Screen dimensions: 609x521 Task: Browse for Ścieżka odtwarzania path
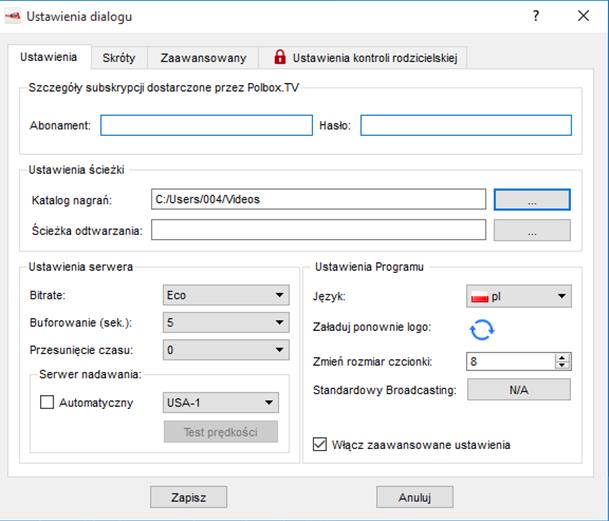[532, 230]
